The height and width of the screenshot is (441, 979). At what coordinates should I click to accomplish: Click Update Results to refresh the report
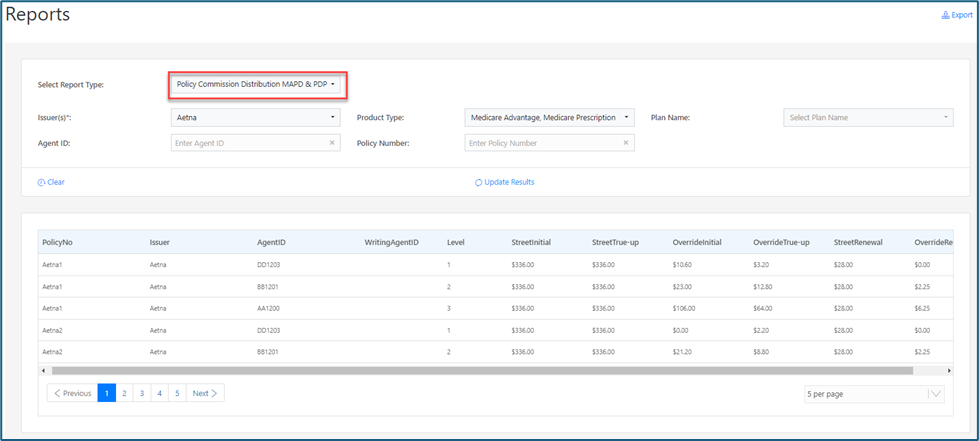coord(504,182)
